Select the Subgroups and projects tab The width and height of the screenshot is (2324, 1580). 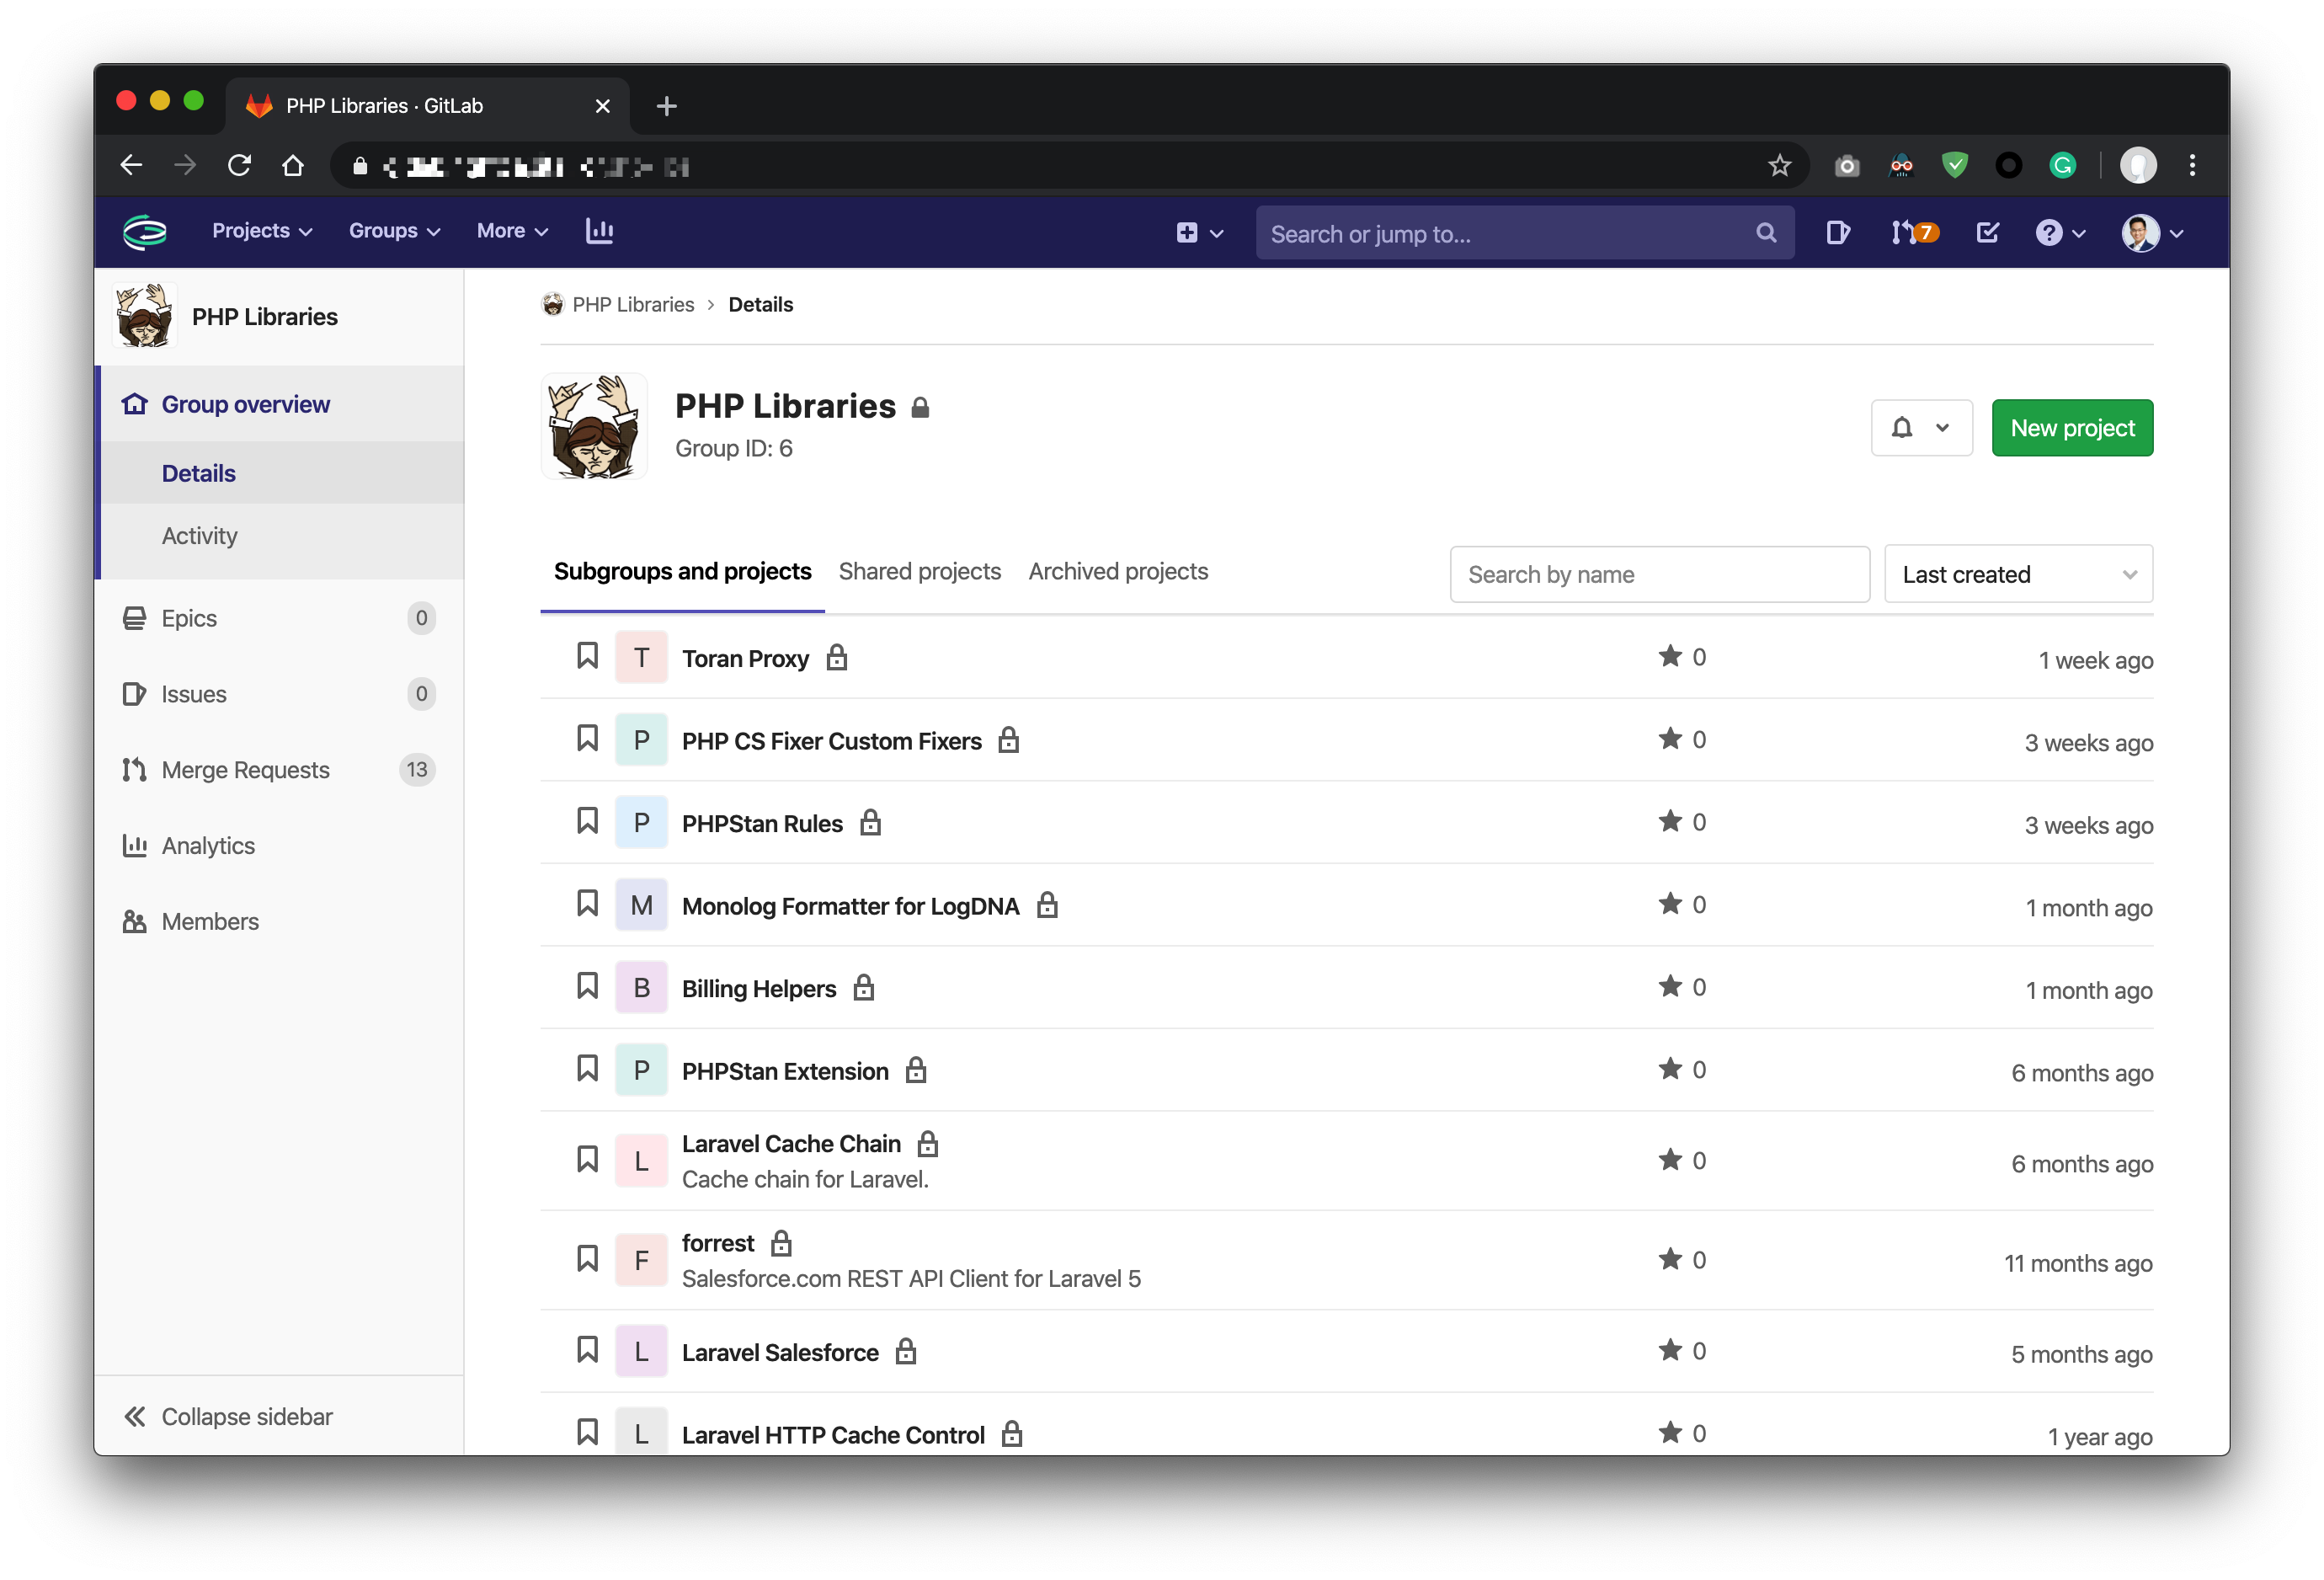[682, 571]
